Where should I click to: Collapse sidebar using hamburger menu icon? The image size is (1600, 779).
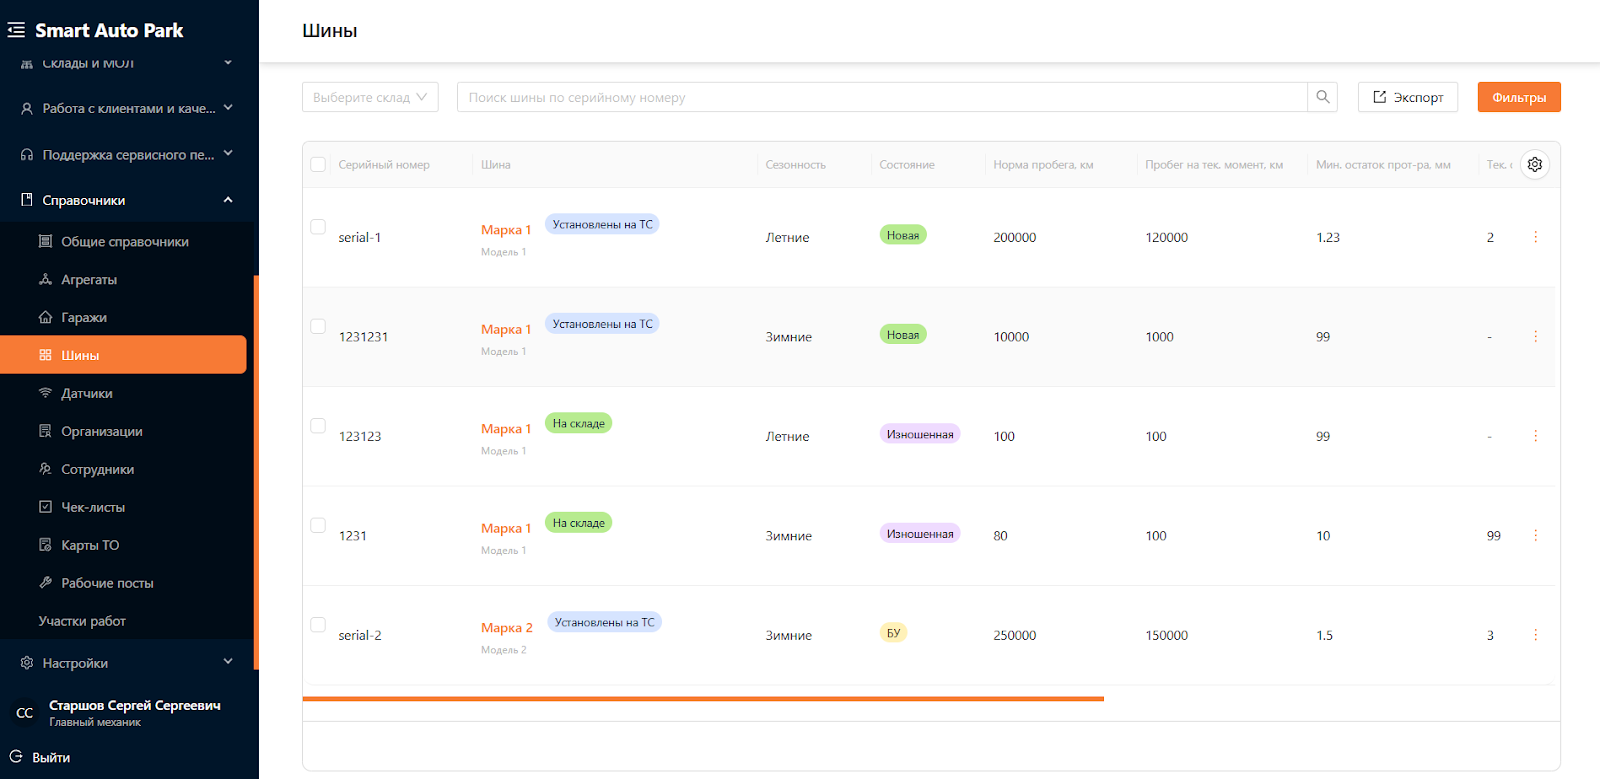pyautogui.click(x=16, y=30)
